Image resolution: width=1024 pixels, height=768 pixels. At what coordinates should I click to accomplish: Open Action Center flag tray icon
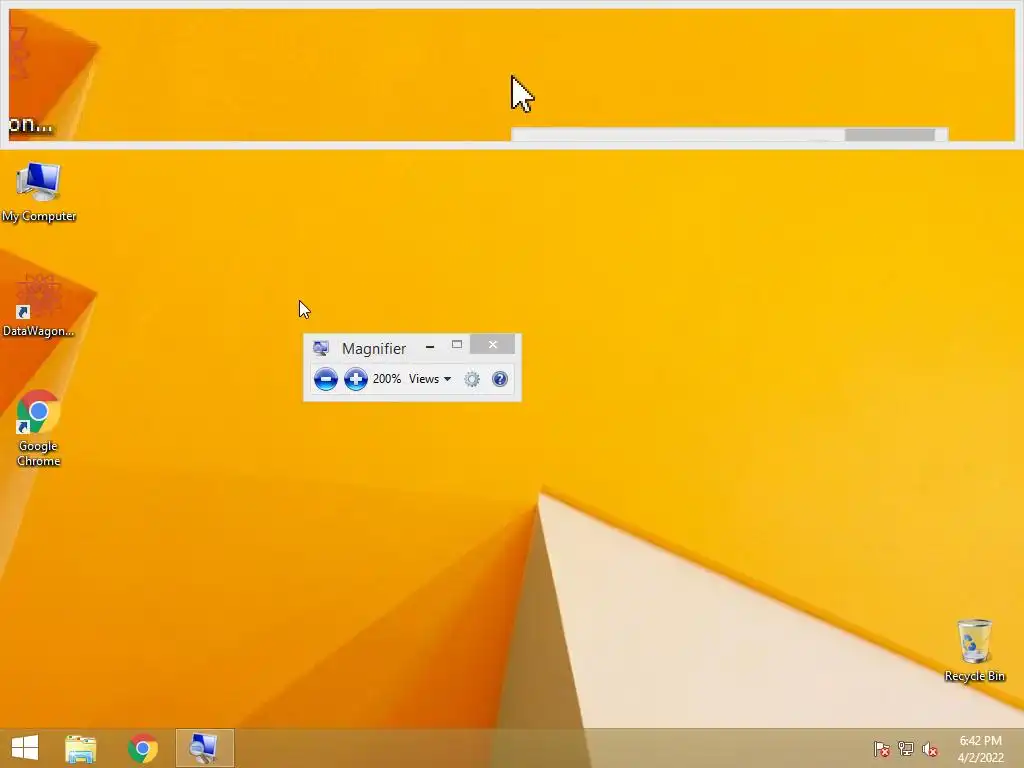[x=882, y=748]
